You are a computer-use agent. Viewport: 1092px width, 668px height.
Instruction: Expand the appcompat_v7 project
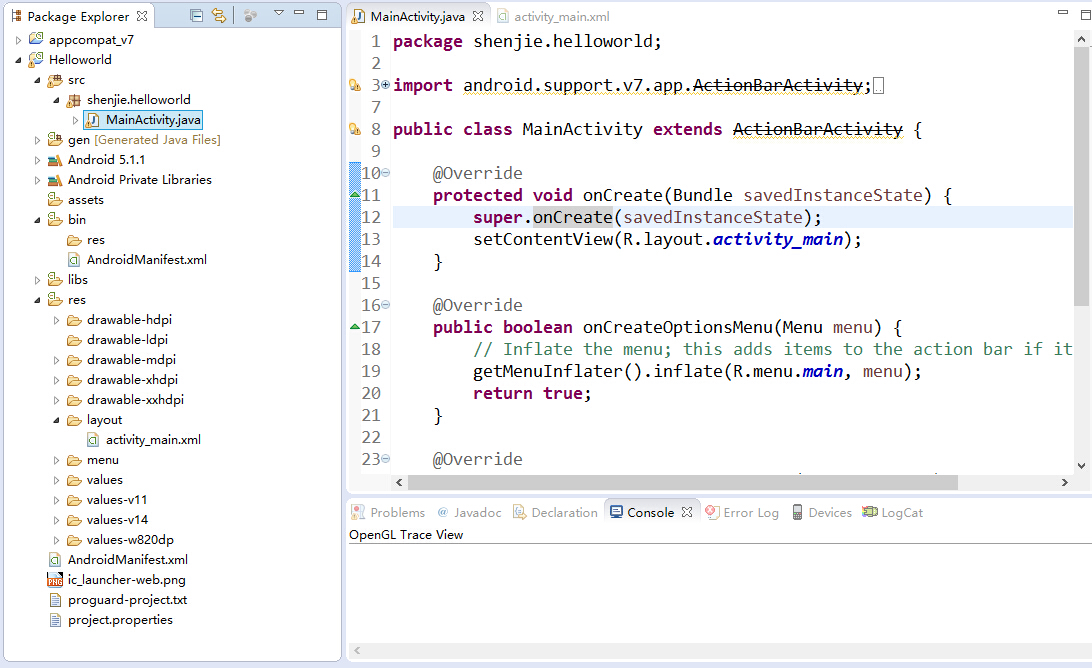click(x=18, y=40)
